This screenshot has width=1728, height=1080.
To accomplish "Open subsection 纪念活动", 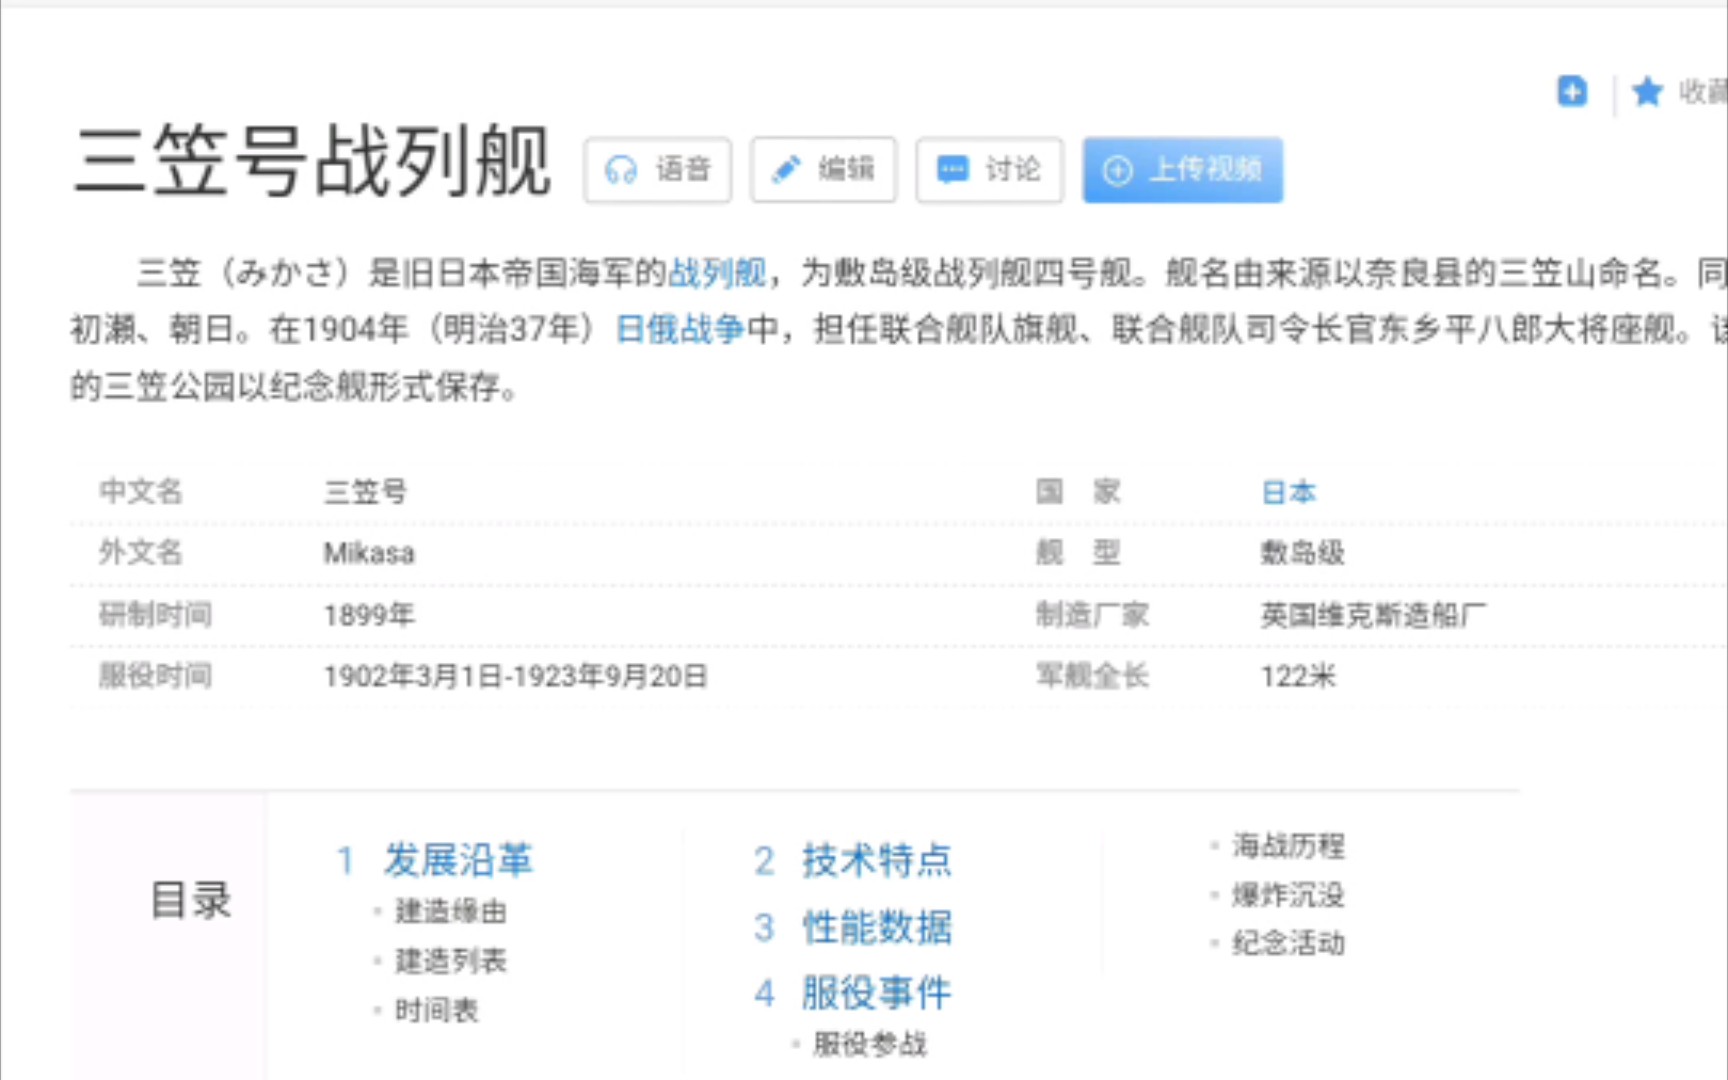I will pyautogui.click(x=1288, y=943).
